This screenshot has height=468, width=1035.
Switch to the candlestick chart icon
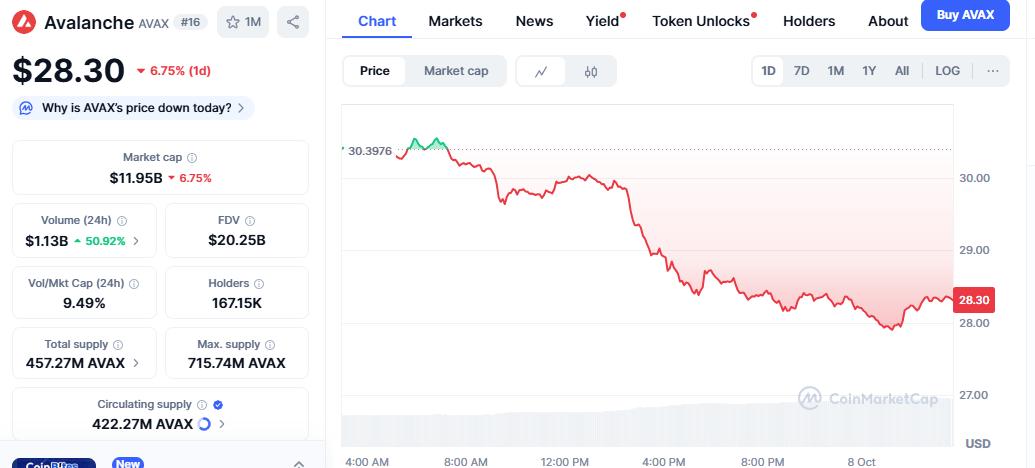591,71
